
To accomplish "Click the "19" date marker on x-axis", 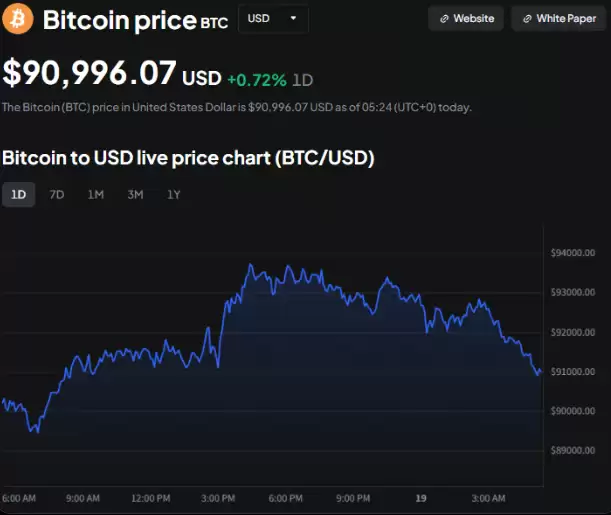I will point(421,498).
